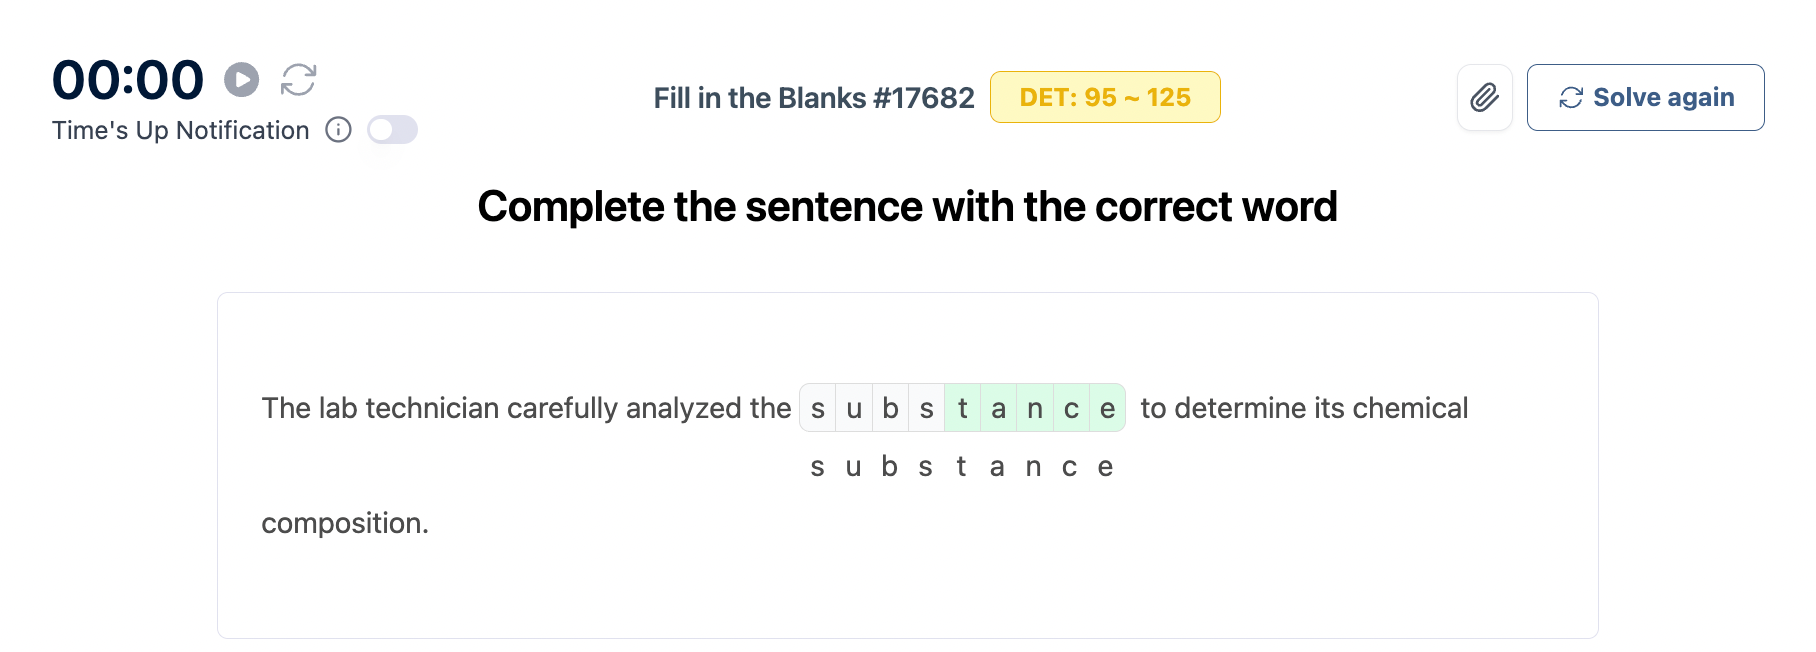Click the "Complete the sentence with the correct word" heading
This screenshot has width=1816, height=652.
point(907,207)
